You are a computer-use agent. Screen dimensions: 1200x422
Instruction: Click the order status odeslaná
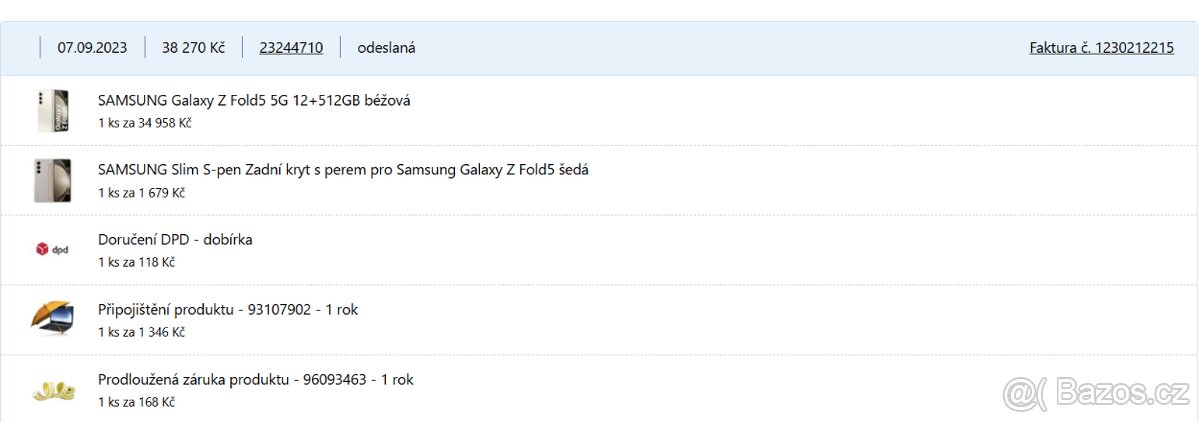click(x=386, y=47)
